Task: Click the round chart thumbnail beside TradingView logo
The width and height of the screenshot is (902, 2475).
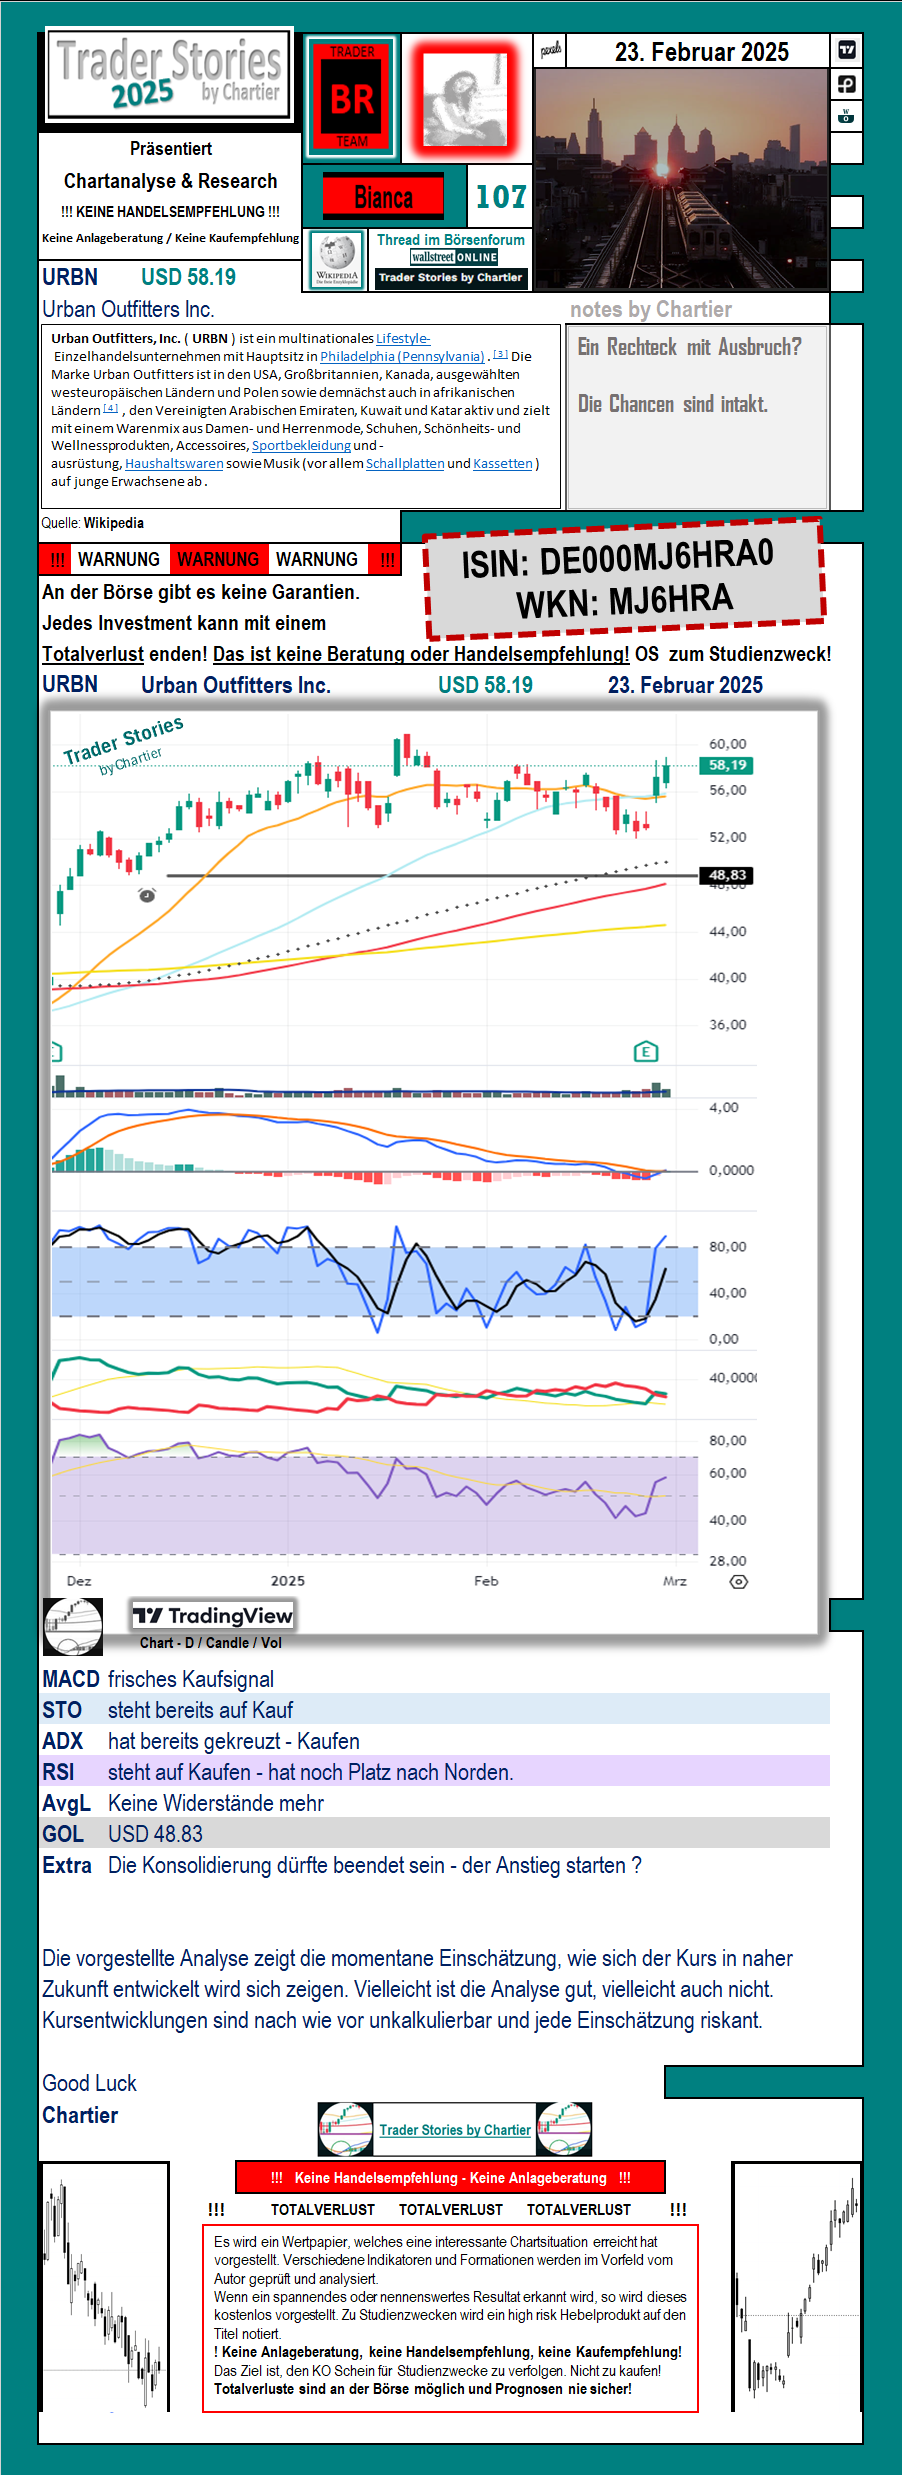Action: 73,1626
